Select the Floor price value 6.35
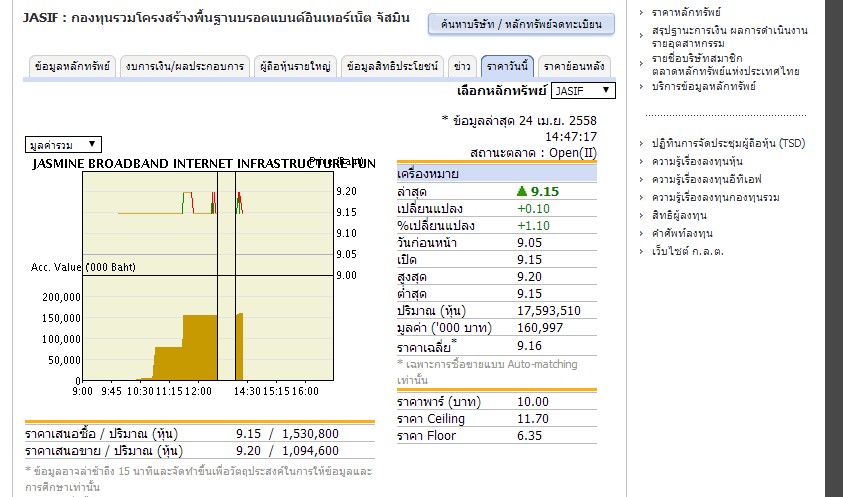Screen dimensions: 843x497 point(530,436)
